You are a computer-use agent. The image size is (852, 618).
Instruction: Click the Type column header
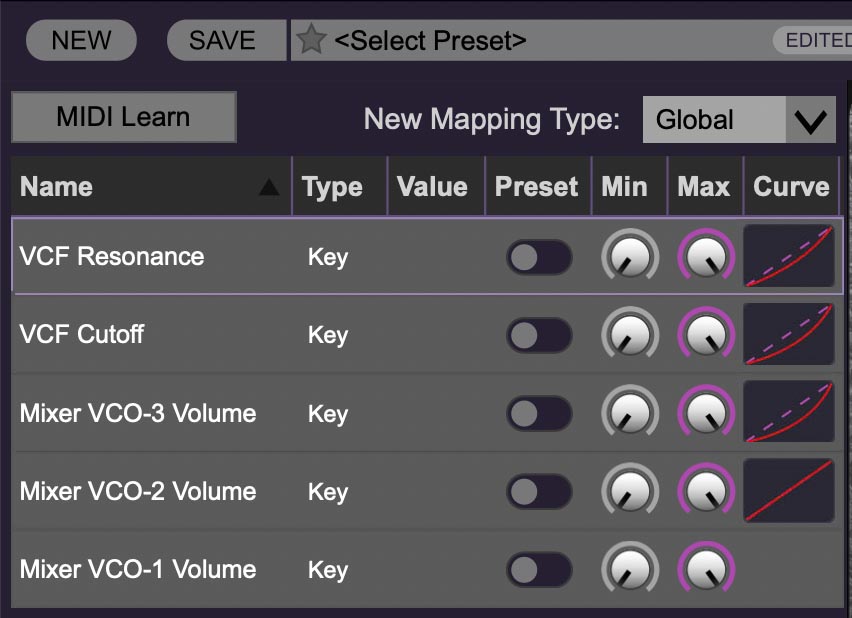(332, 187)
